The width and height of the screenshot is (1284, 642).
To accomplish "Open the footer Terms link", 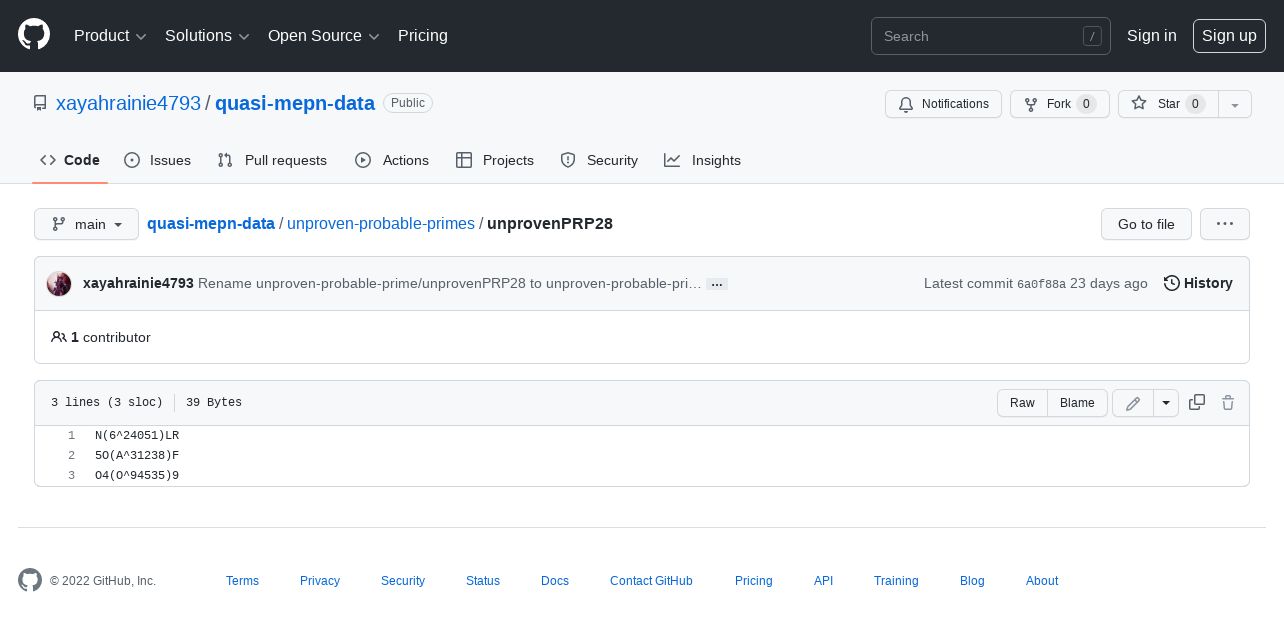I will [x=242, y=581].
